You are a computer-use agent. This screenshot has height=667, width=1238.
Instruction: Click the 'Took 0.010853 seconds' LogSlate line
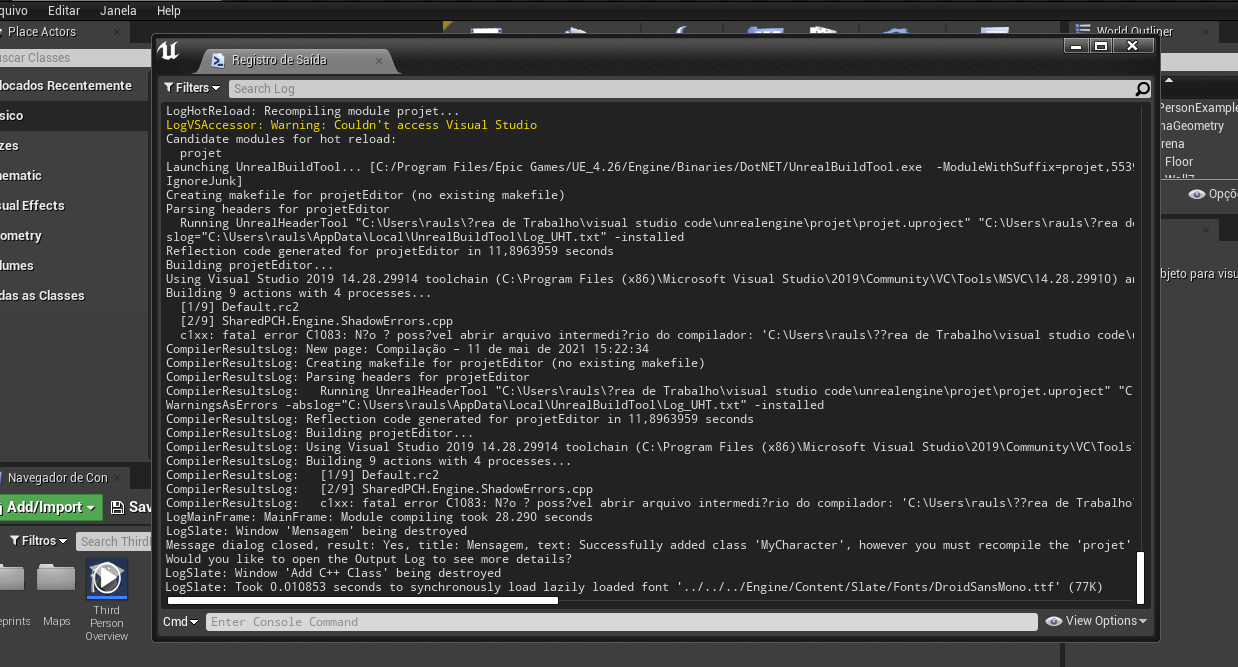634,587
